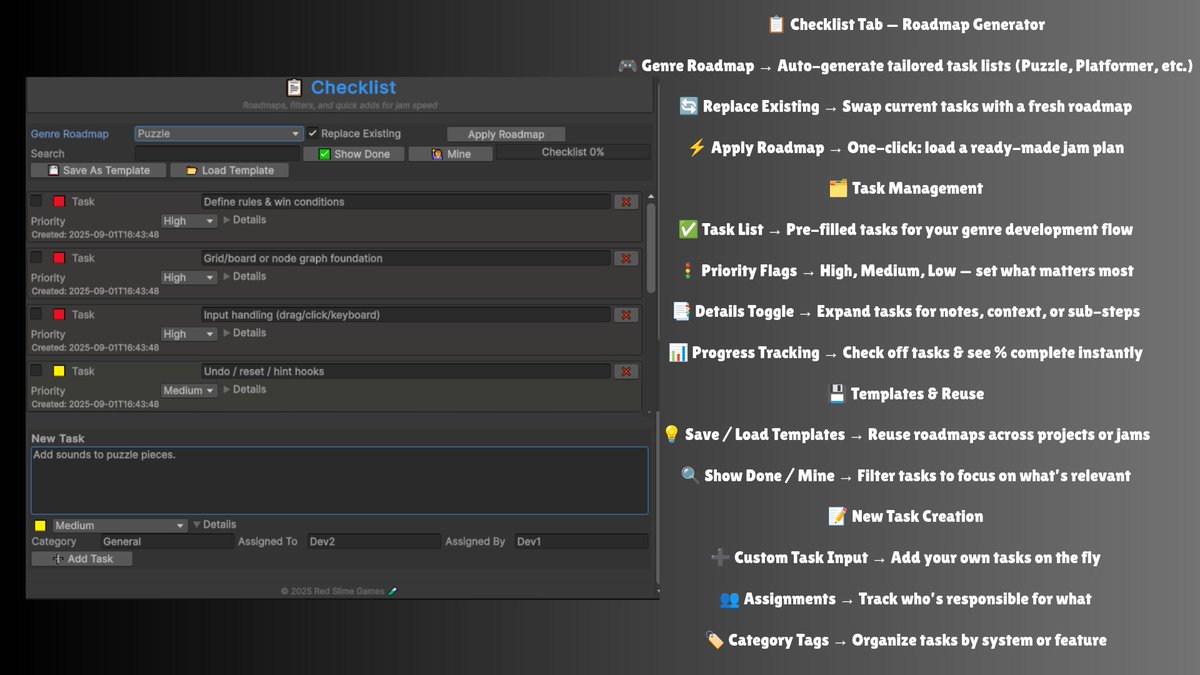Click the 'Task Management' heading on the right
Screen dimensions: 1200x675
(906, 188)
